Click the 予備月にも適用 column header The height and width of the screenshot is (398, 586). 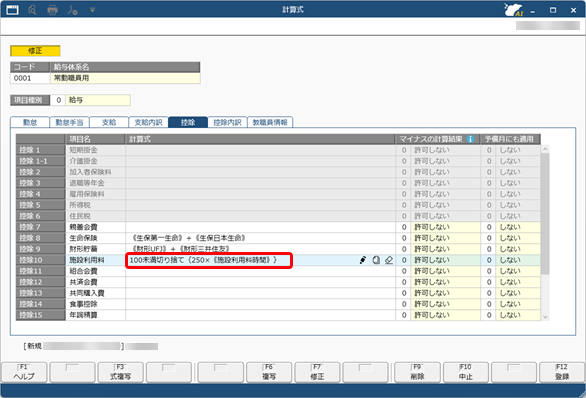(511, 139)
